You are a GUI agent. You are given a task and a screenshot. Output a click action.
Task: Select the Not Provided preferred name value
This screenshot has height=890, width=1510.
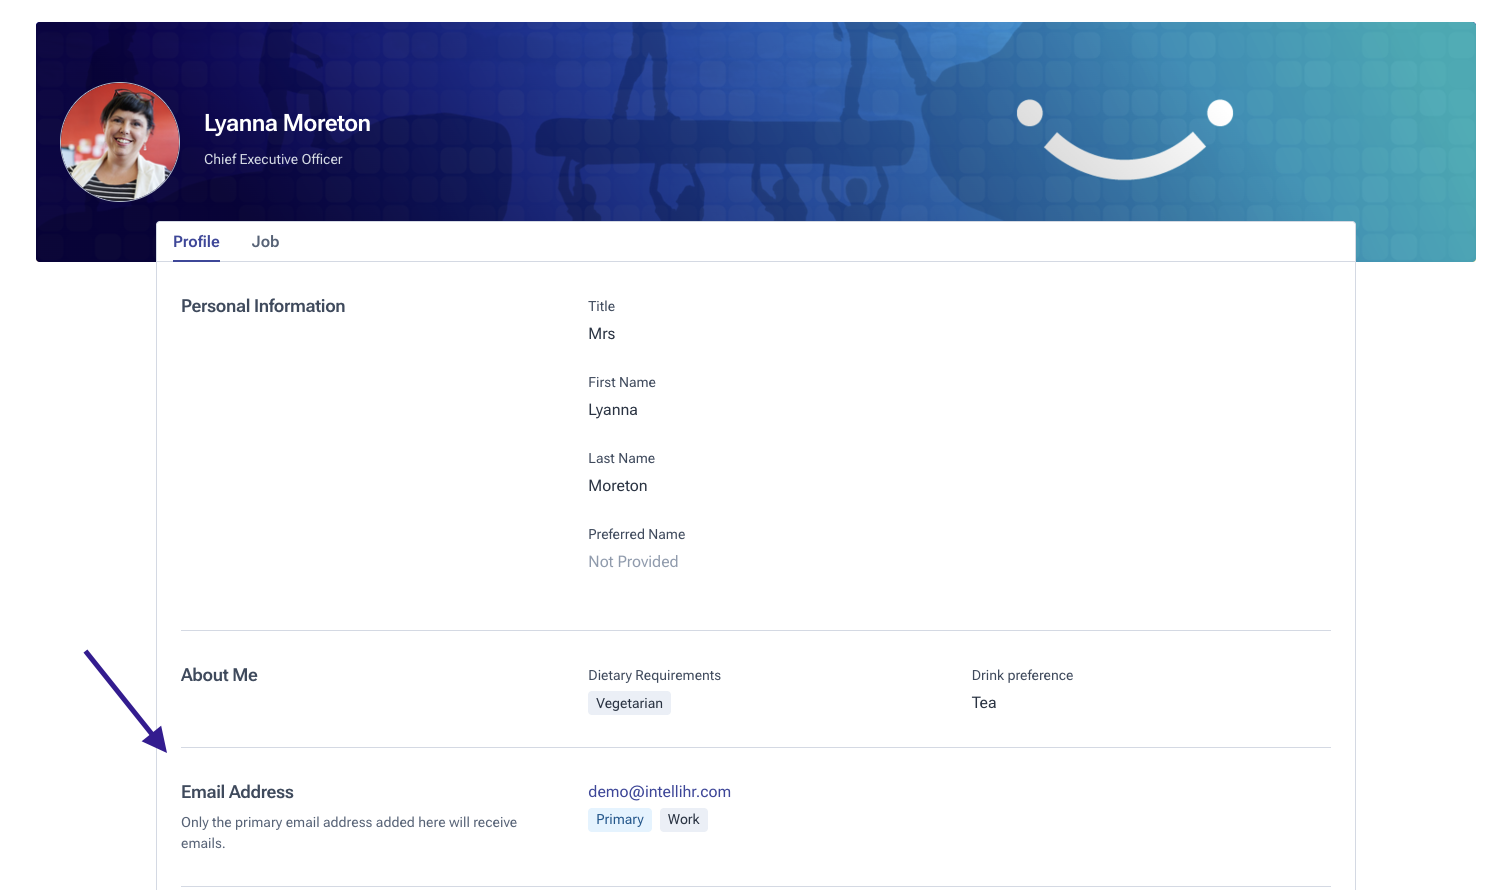click(x=633, y=562)
